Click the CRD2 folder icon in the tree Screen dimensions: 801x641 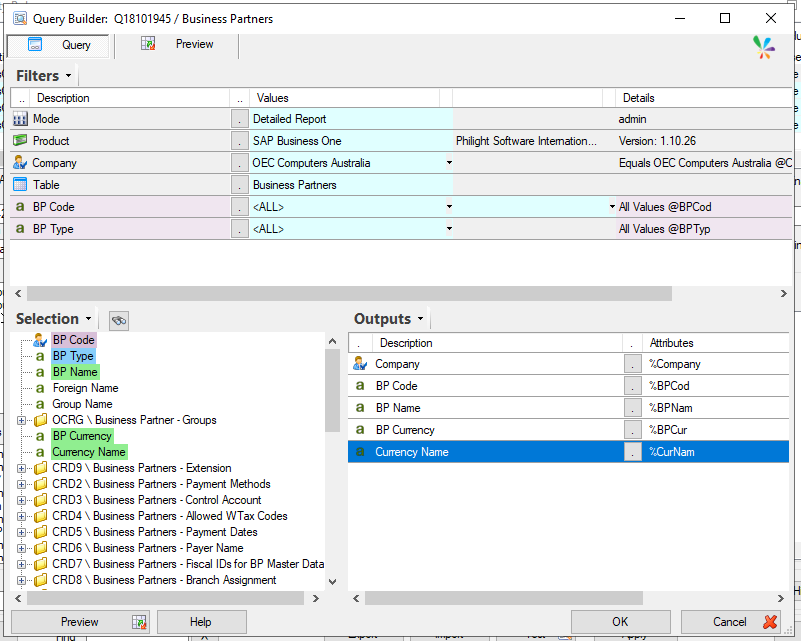[40, 484]
